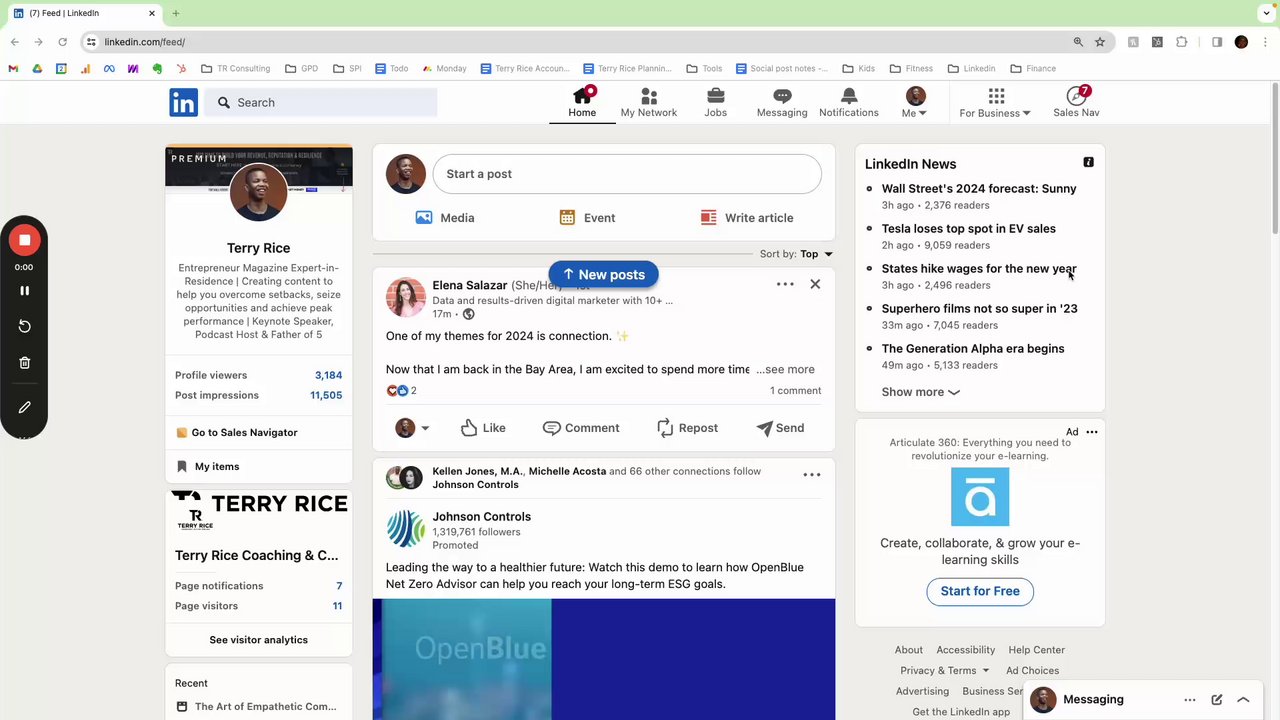Click See visitor analytics
1280x720 pixels.
(x=258, y=640)
